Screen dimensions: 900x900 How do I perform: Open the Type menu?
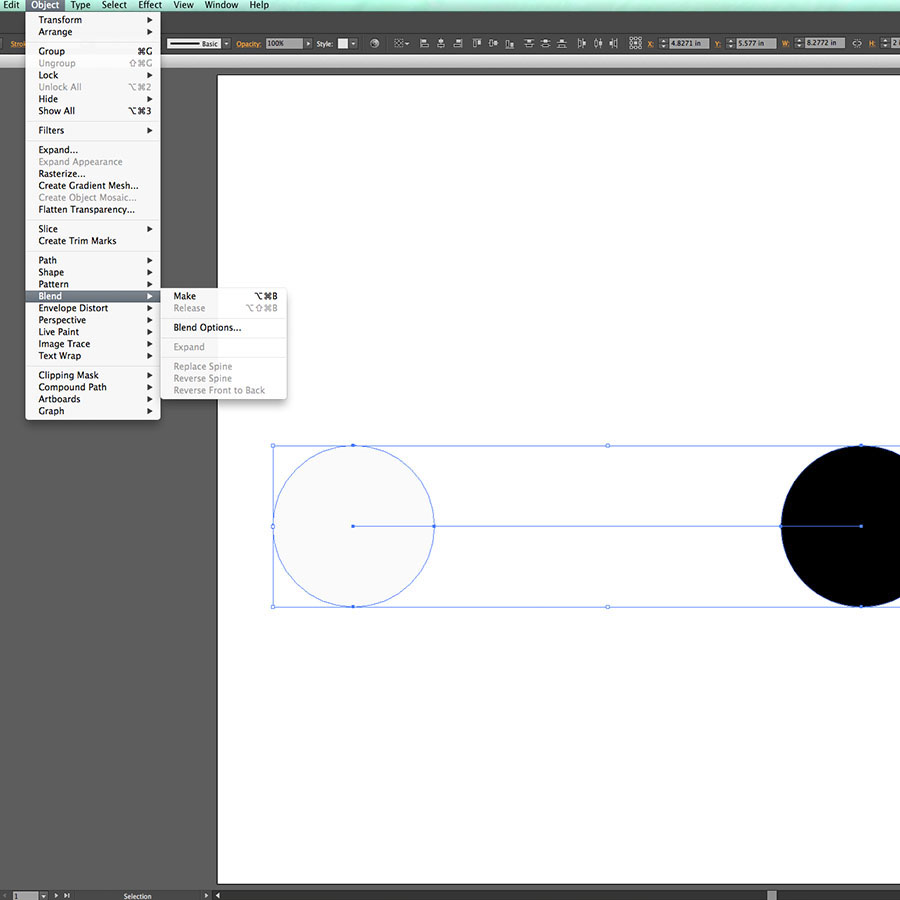[80, 5]
